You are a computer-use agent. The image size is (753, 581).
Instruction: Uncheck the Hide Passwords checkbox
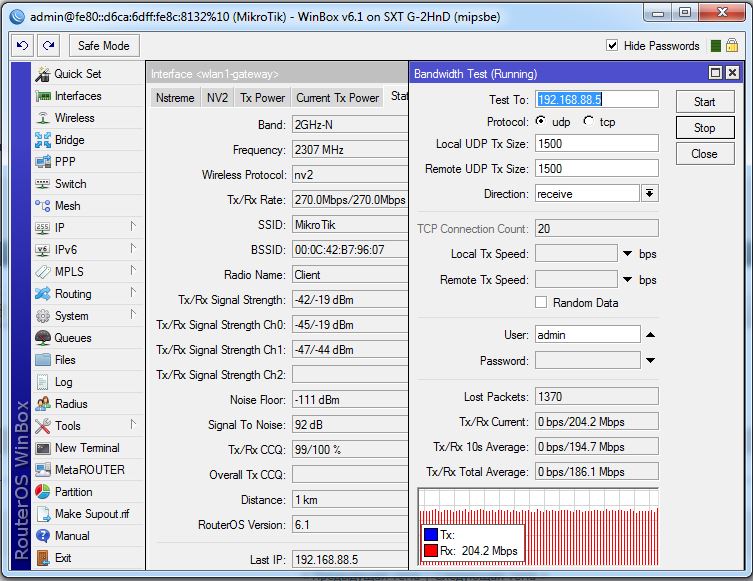click(612, 46)
